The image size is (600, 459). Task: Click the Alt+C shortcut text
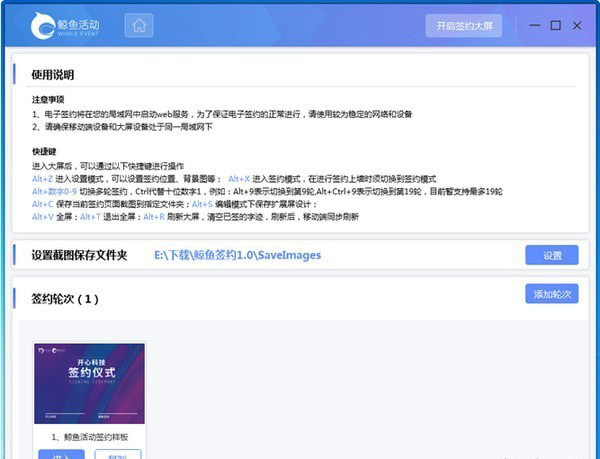pyautogui.click(x=42, y=204)
